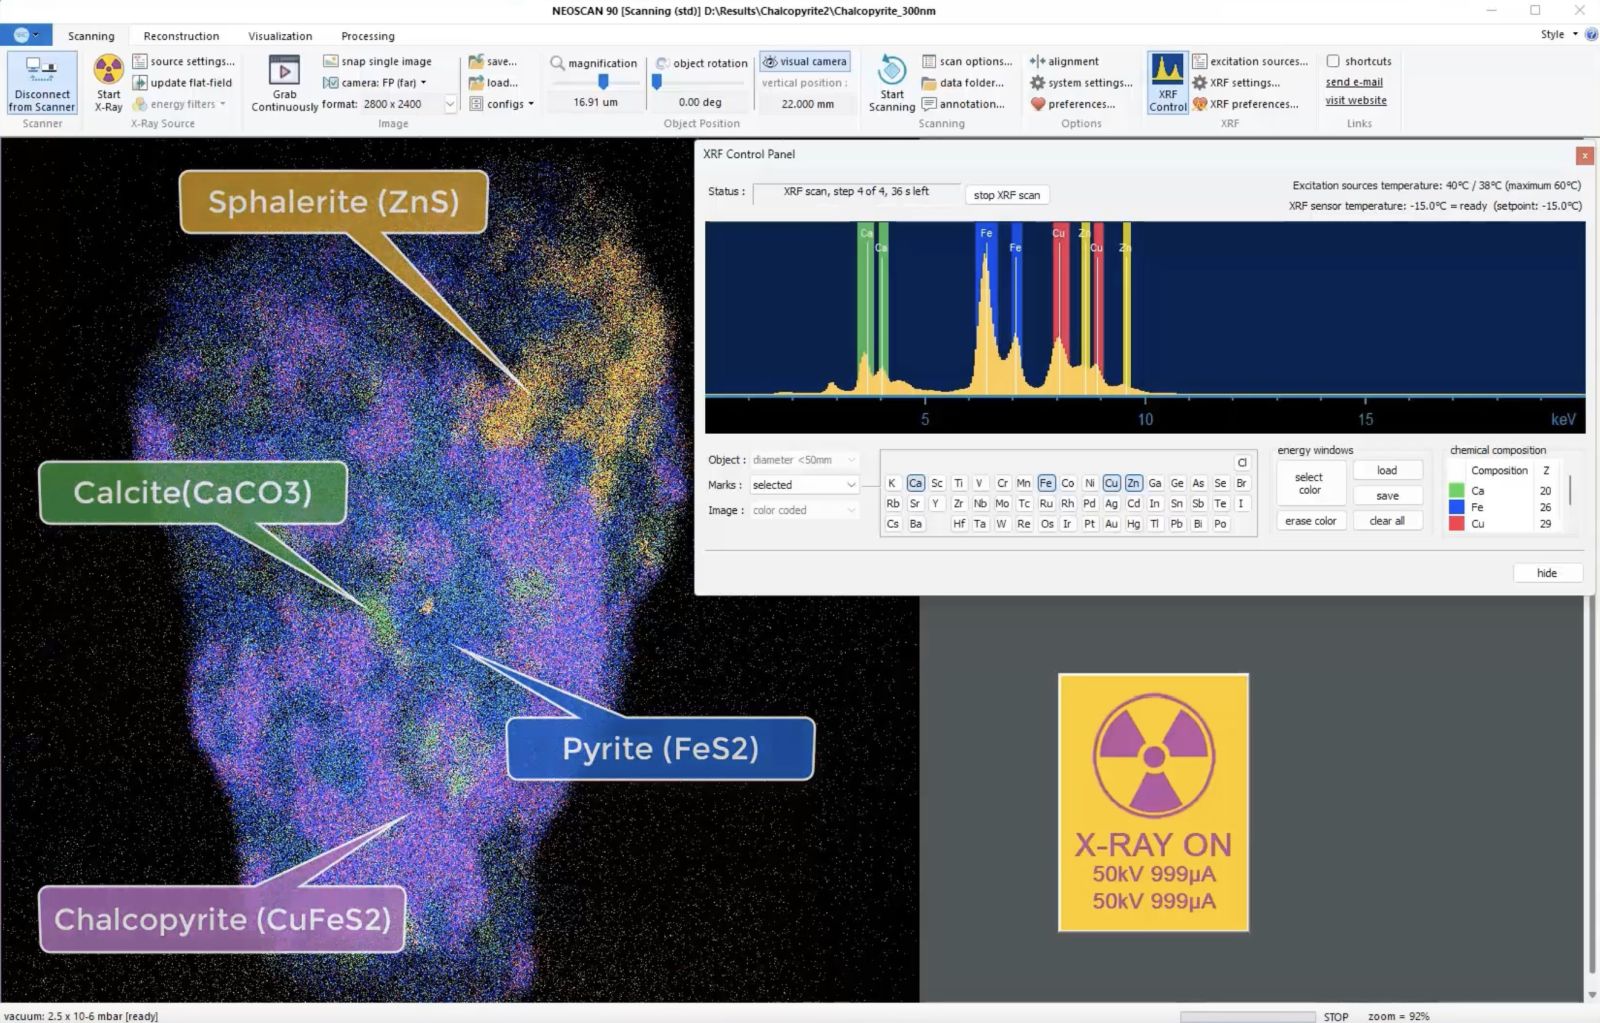
Task: Open system settings gear icon
Action: click(x=1038, y=83)
